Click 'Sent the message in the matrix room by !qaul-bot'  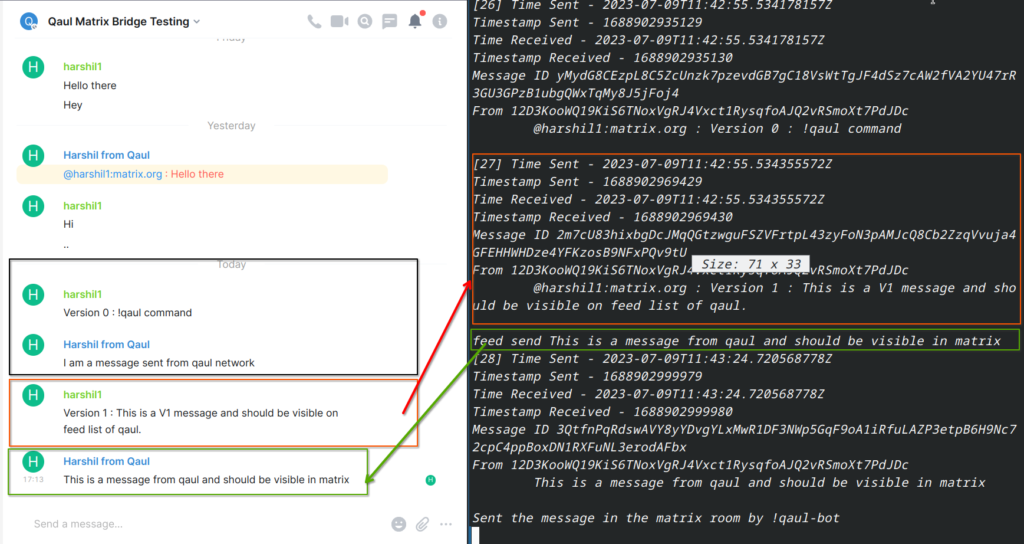click(656, 518)
